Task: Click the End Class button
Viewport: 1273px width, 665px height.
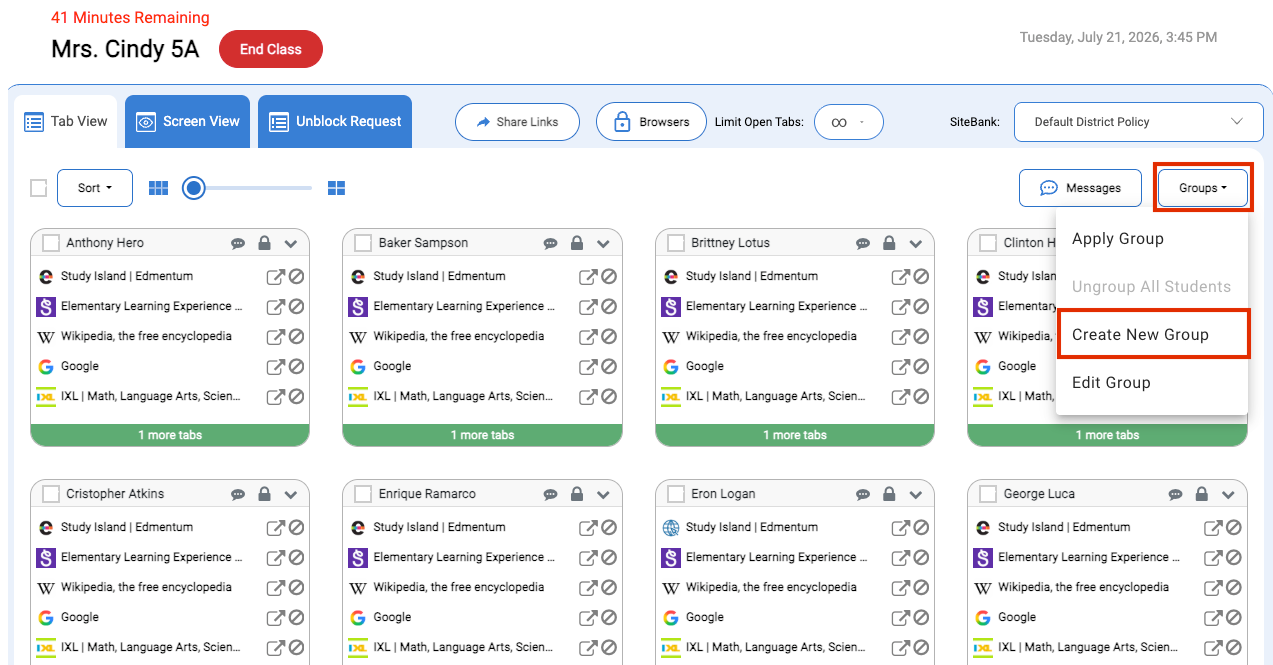Action: 271,49
